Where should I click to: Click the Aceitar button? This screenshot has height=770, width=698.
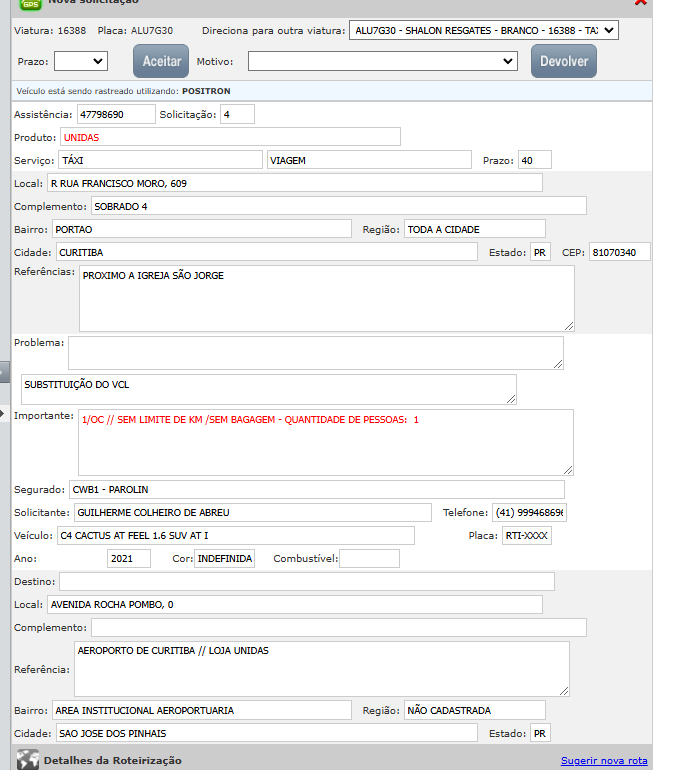coord(161,61)
